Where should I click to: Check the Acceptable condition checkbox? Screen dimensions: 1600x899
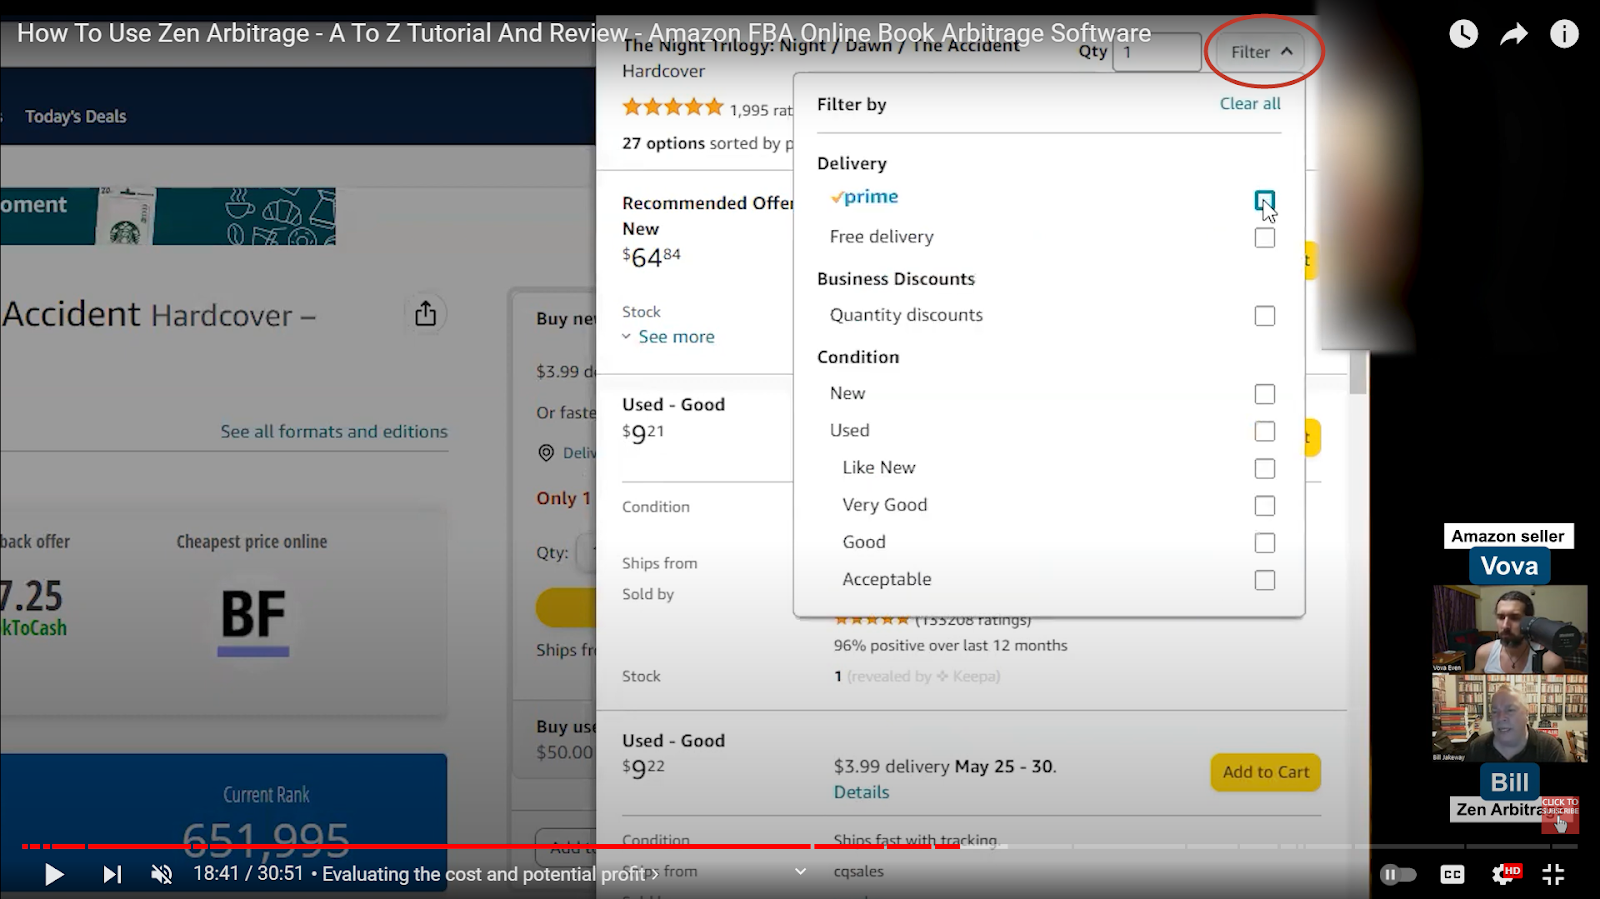click(1265, 580)
